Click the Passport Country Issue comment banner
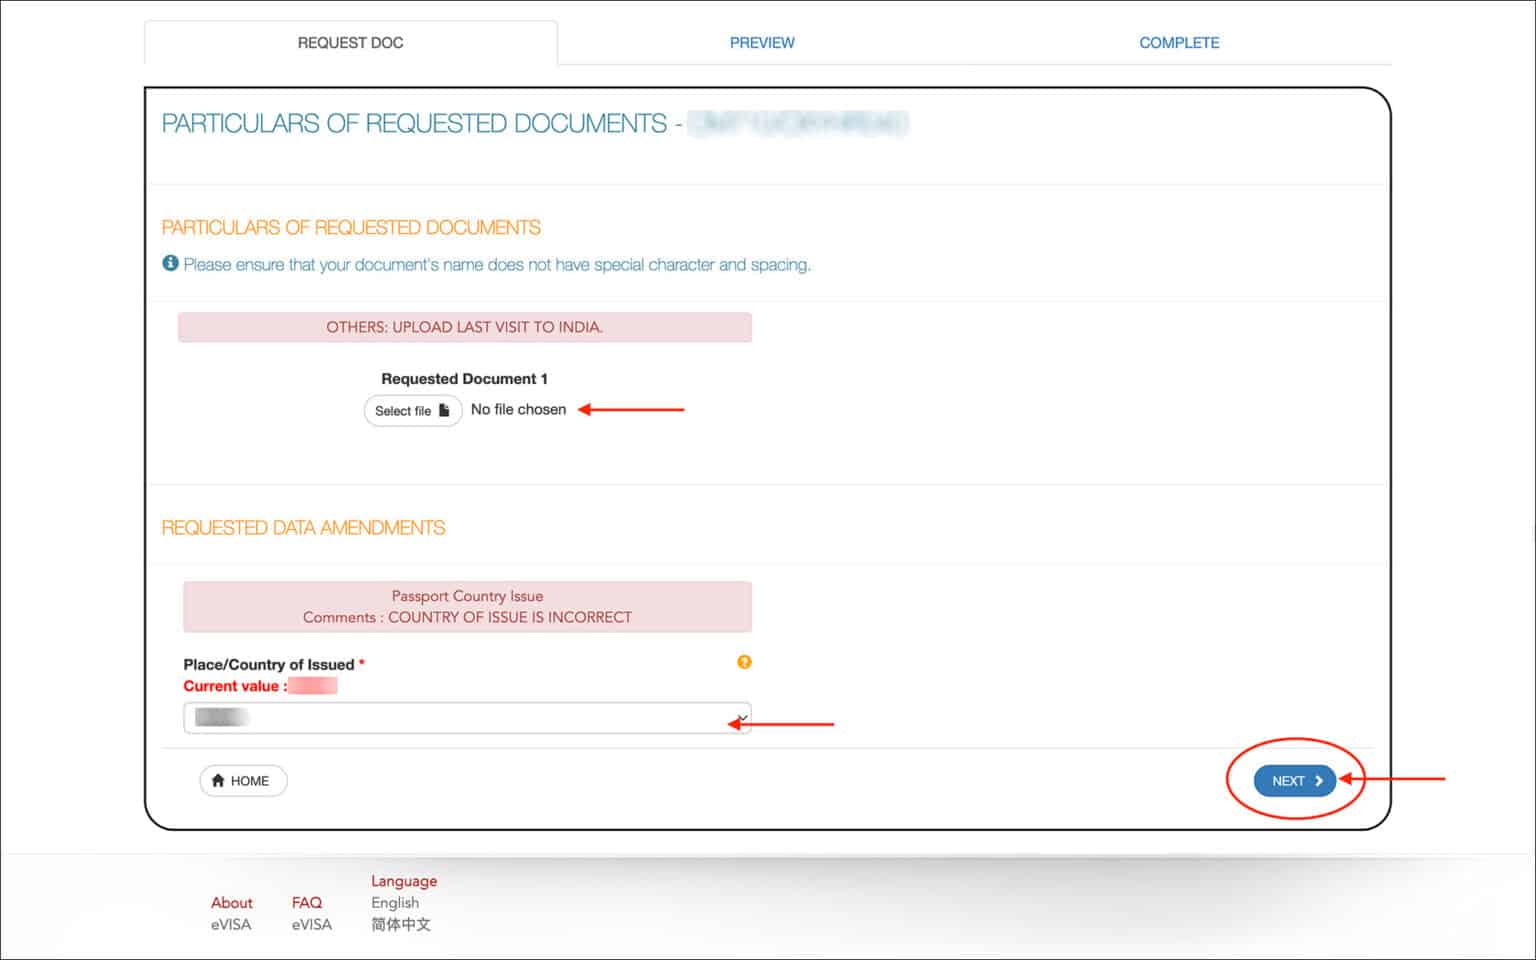Image resolution: width=1536 pixels, height=960 pixels. pyautogui.click(x=466, y=606)
